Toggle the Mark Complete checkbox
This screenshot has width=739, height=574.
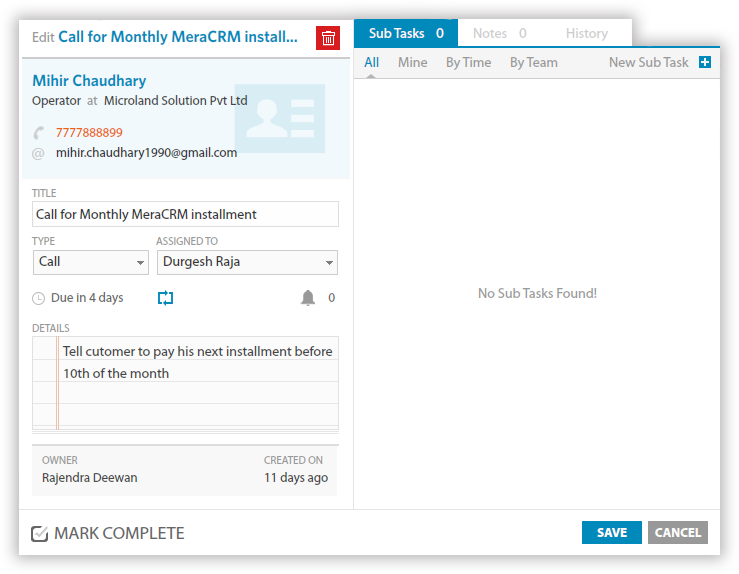coord(40,534)
